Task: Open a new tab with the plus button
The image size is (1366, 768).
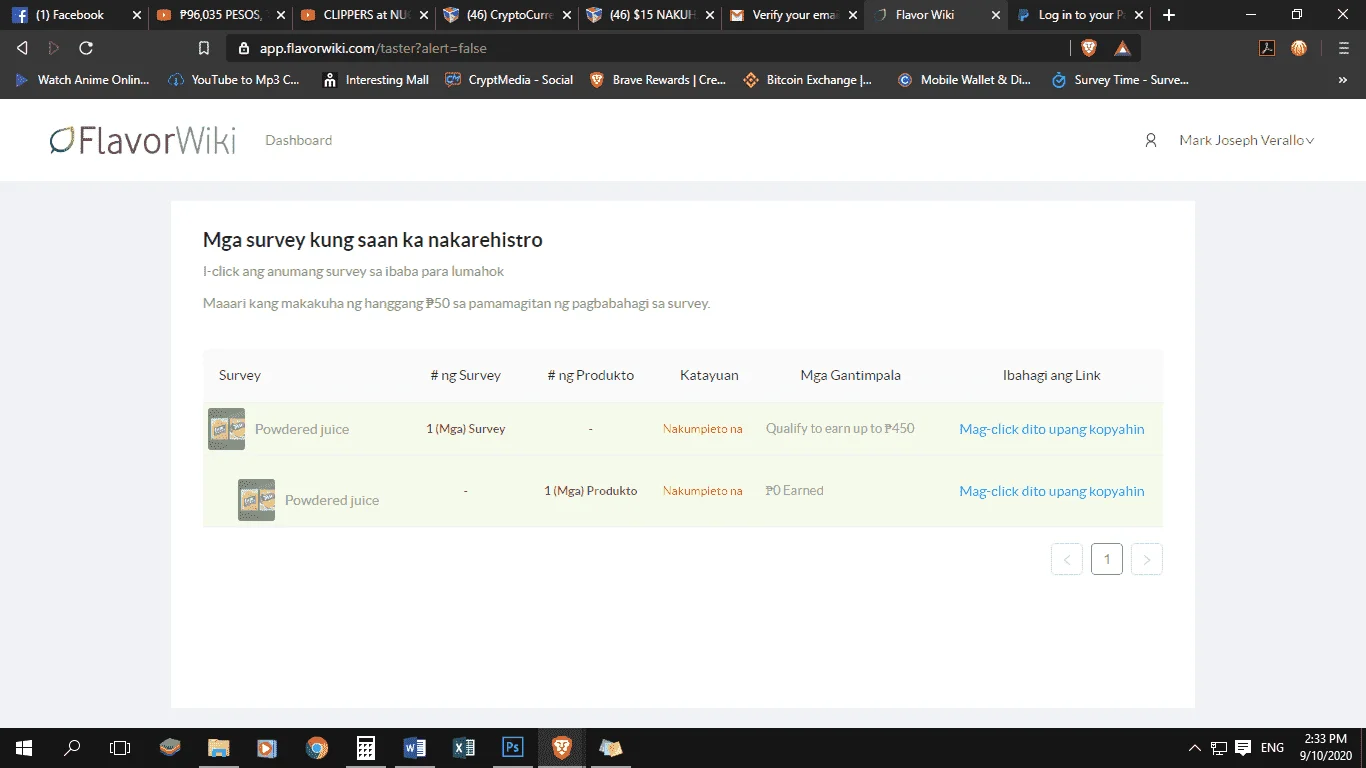Action: (1169, 15)
